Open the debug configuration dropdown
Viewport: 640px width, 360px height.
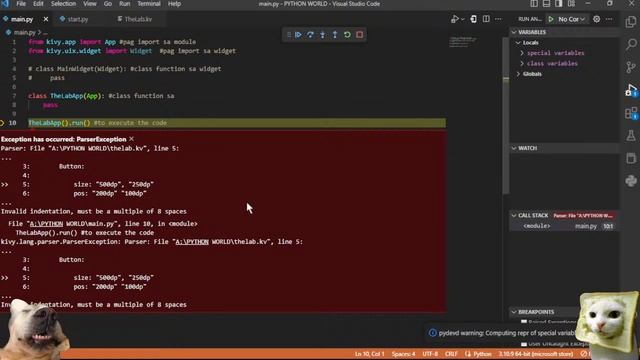pos(571,19)
